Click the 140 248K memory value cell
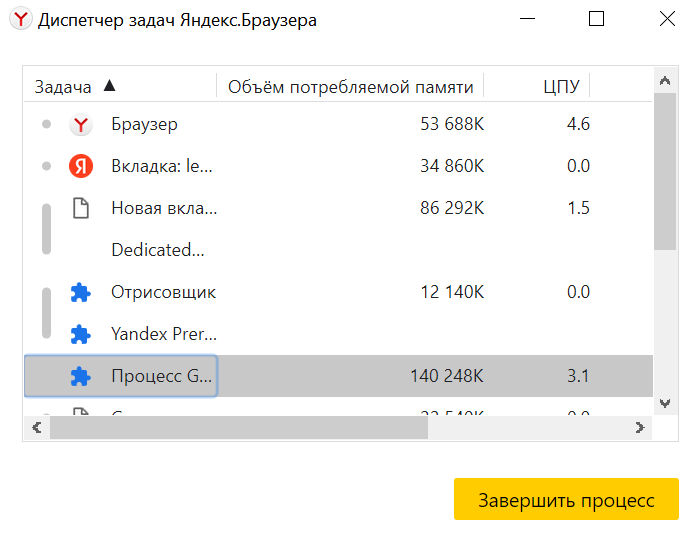Screen dimensions: 691x537 (x=446, y=376)
